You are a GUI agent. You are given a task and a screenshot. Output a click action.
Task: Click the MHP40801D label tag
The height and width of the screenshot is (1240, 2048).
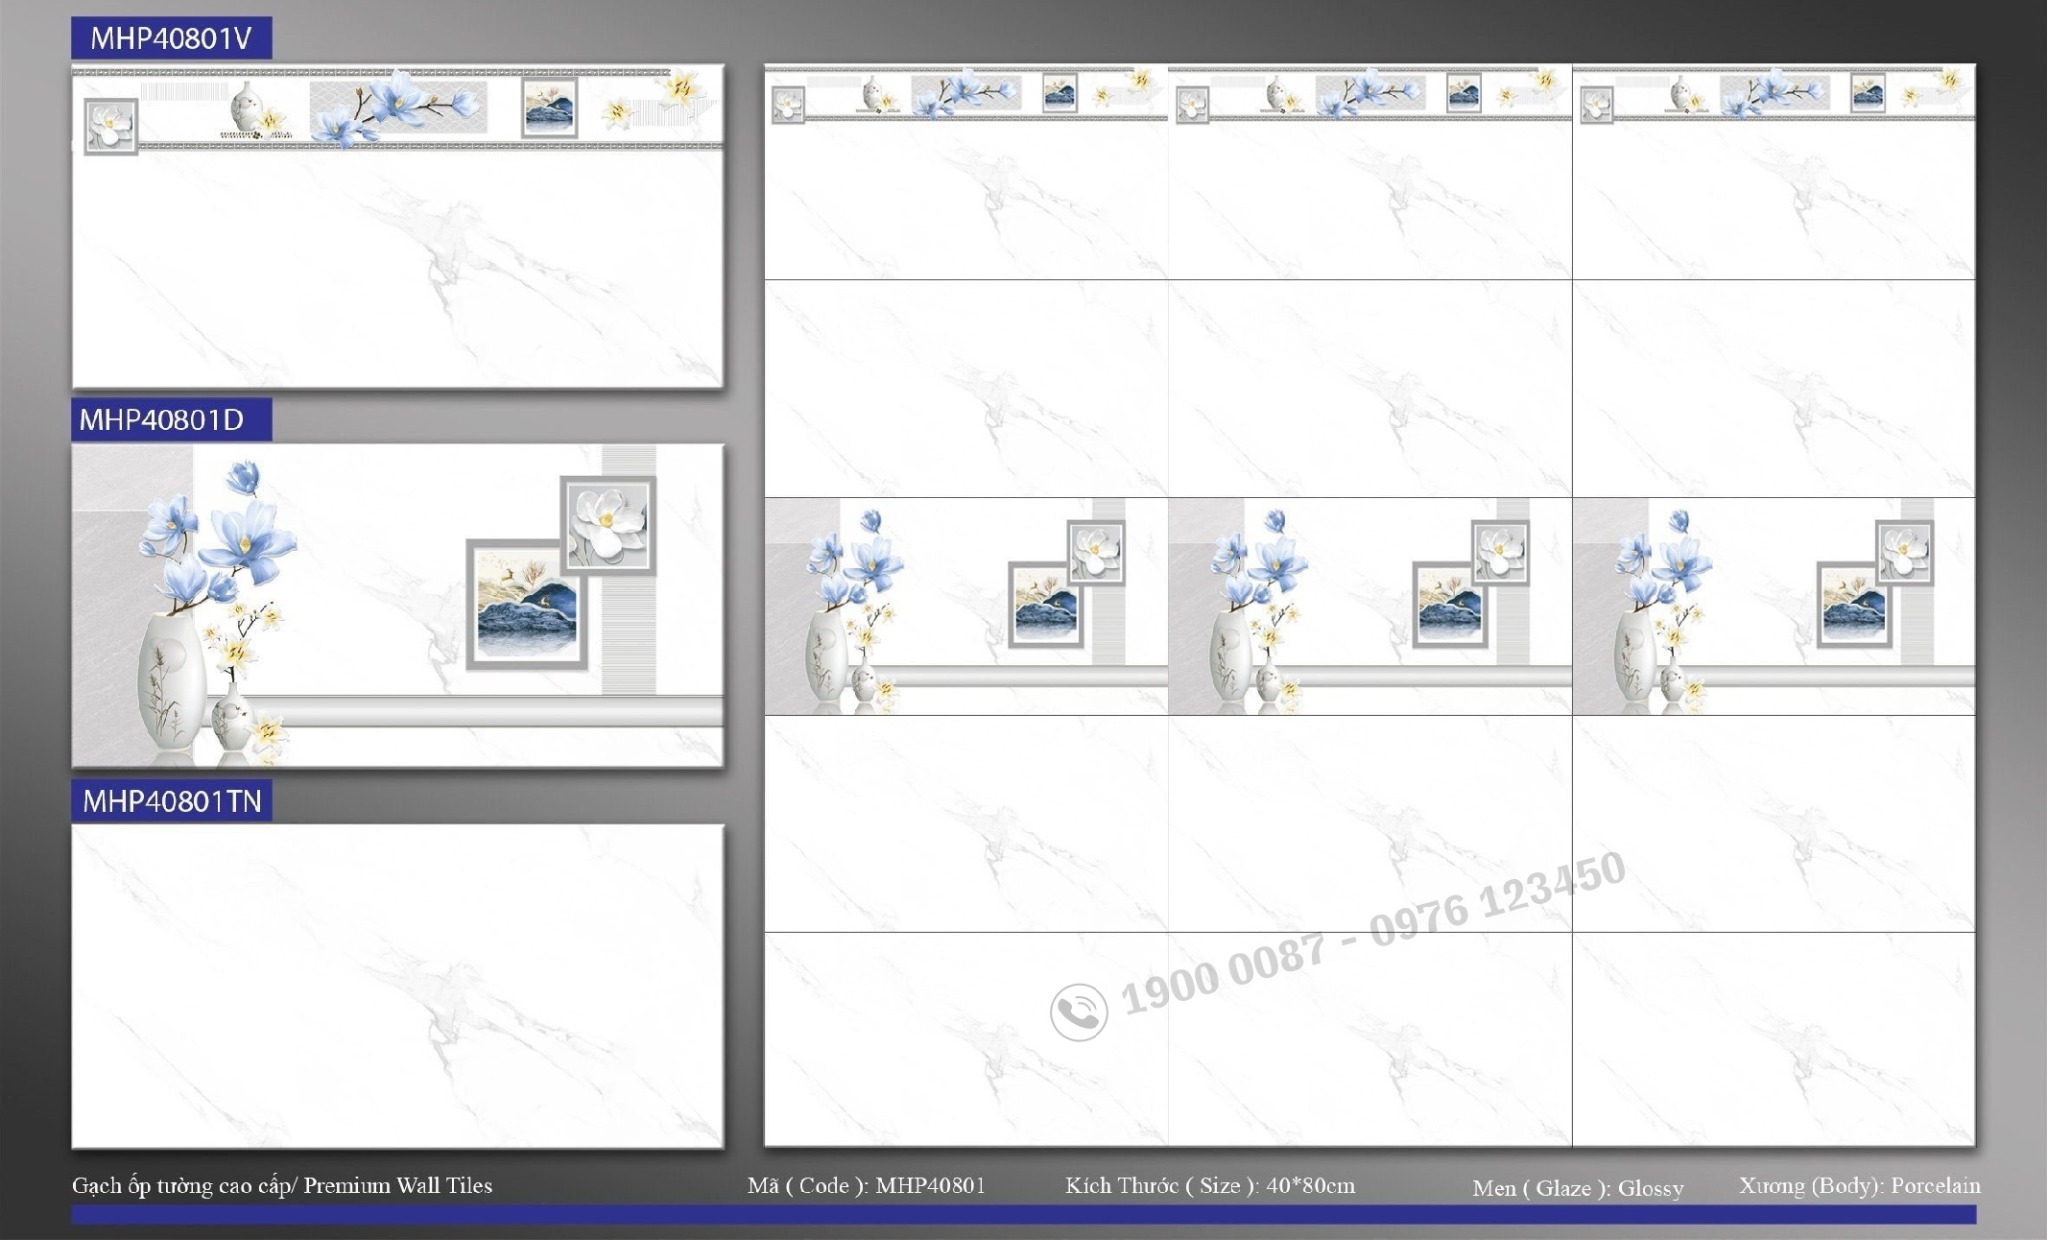click(x=171, y=420)
